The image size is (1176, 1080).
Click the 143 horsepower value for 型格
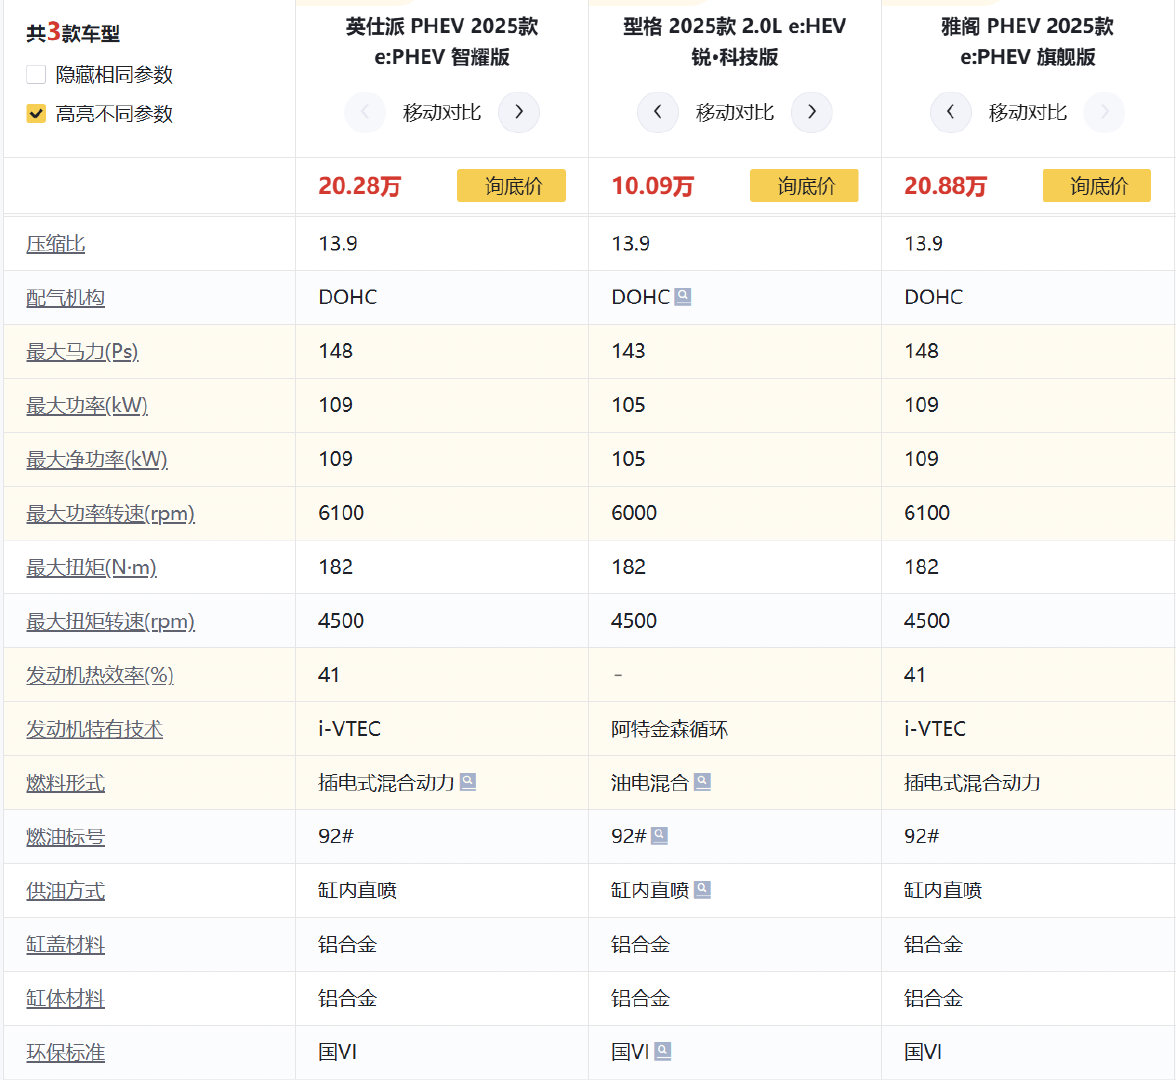pos(628,351)
